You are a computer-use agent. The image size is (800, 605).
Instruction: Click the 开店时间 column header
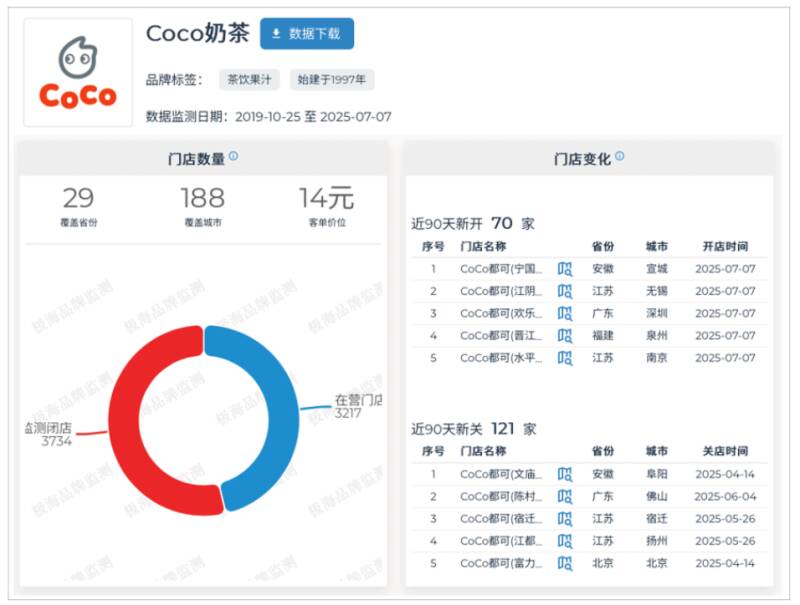(725, 247)
